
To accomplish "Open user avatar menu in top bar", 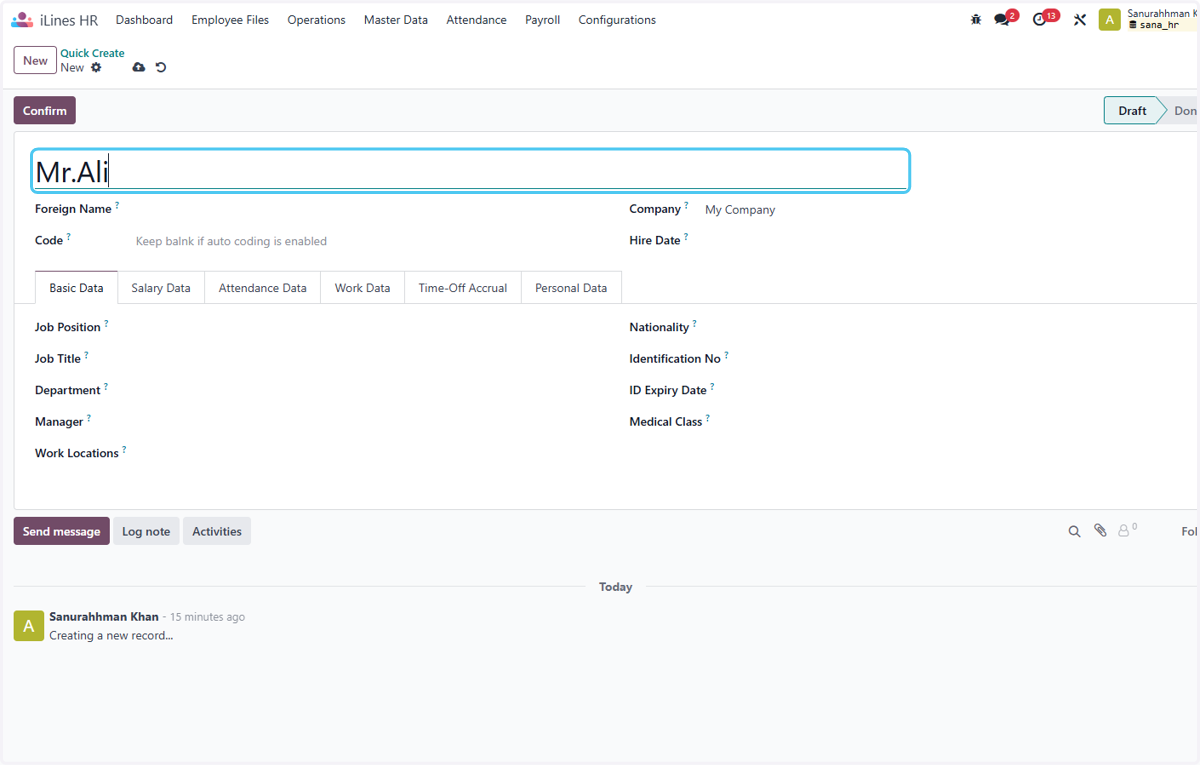I will pos(1109,20).
